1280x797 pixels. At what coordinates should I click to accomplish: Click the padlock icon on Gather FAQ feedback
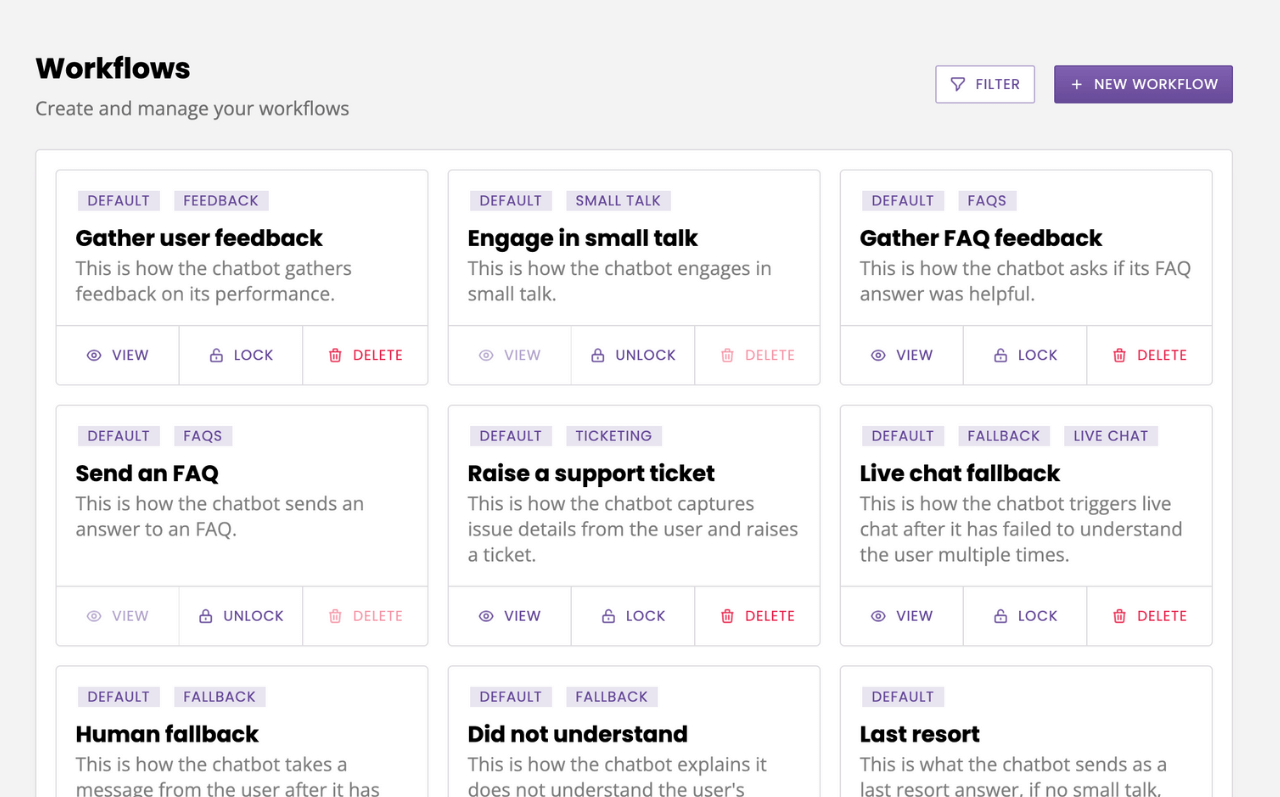pyautogui.click(x=1000, y=355)
